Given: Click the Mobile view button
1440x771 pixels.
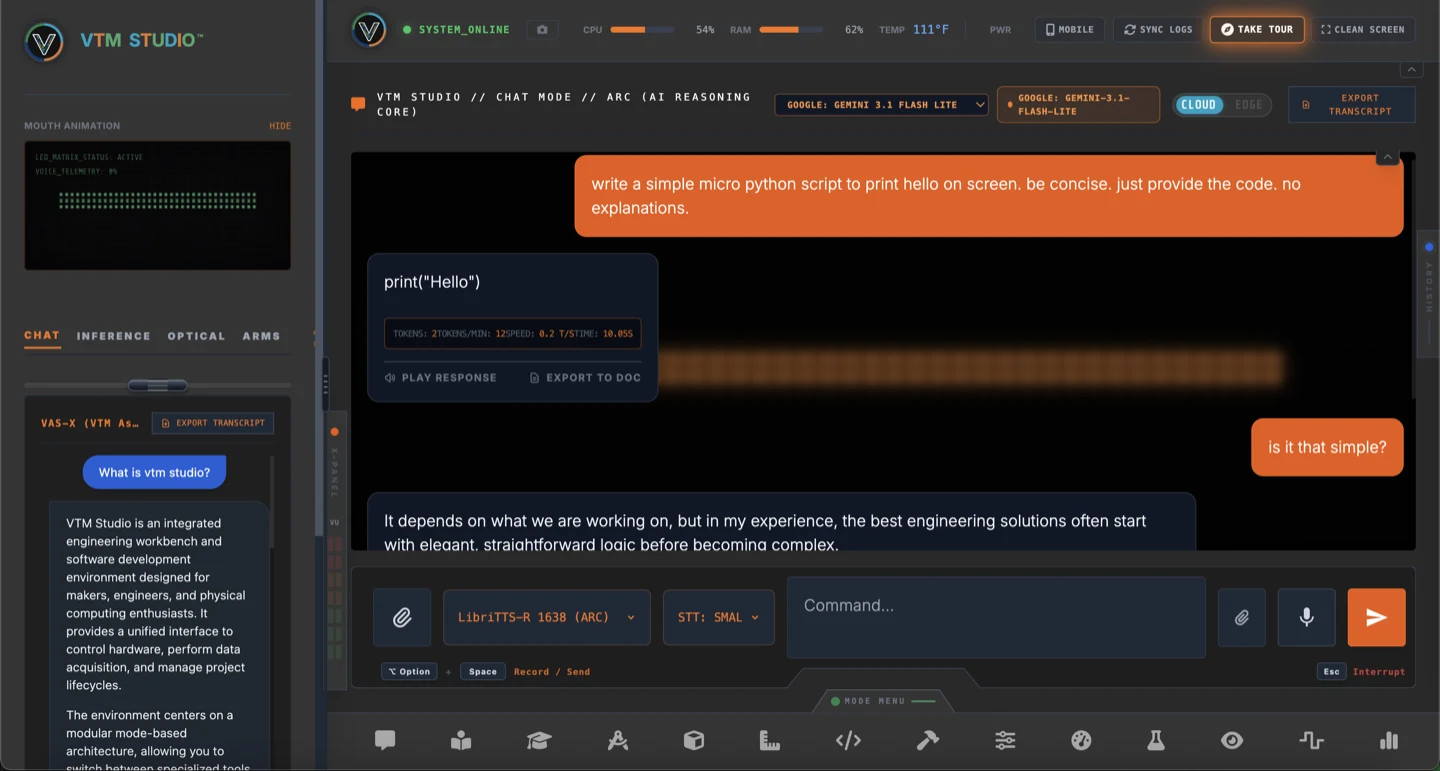Looking at the screenshot, I should [1070, 30].
